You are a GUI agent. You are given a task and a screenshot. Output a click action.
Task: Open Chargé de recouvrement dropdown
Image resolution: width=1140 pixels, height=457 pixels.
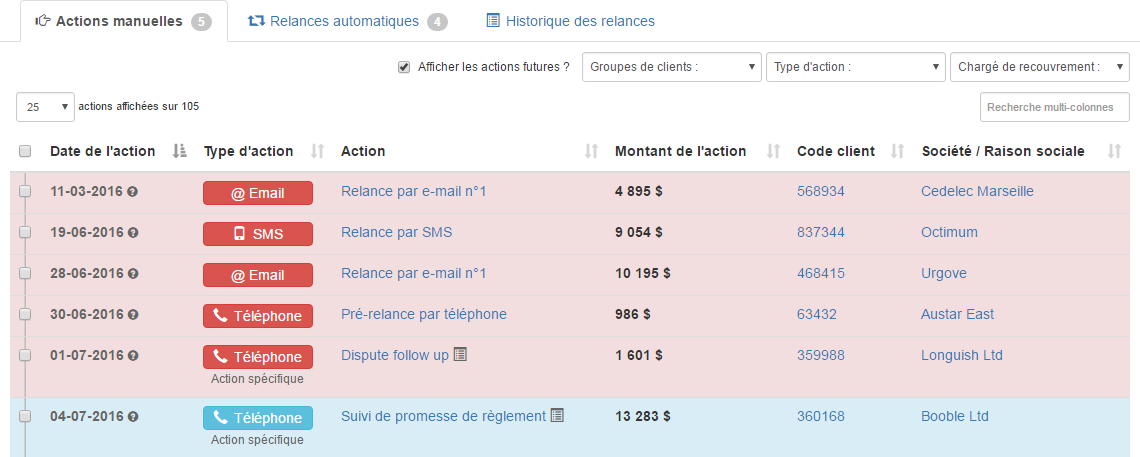[1039, 67]
